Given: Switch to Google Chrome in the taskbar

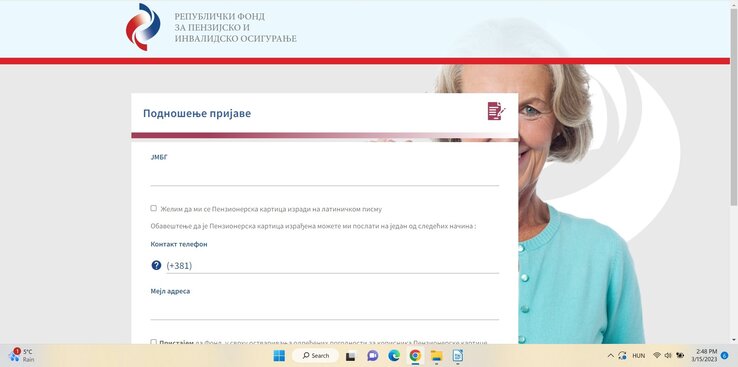Looking at the screenshot, I should [415, 356].
